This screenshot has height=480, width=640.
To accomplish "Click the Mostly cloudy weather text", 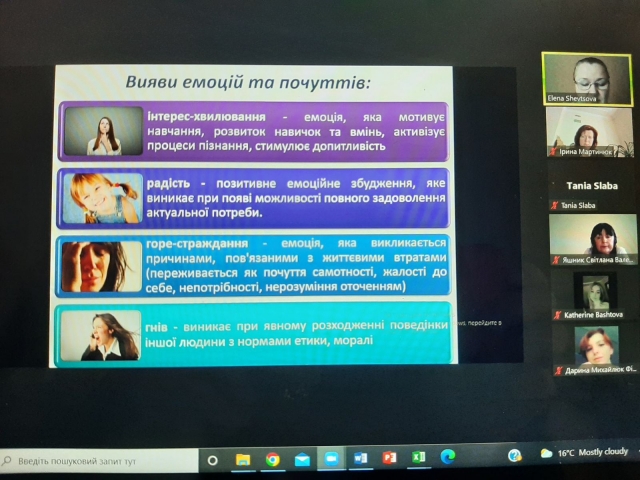I will click(603, 451).
